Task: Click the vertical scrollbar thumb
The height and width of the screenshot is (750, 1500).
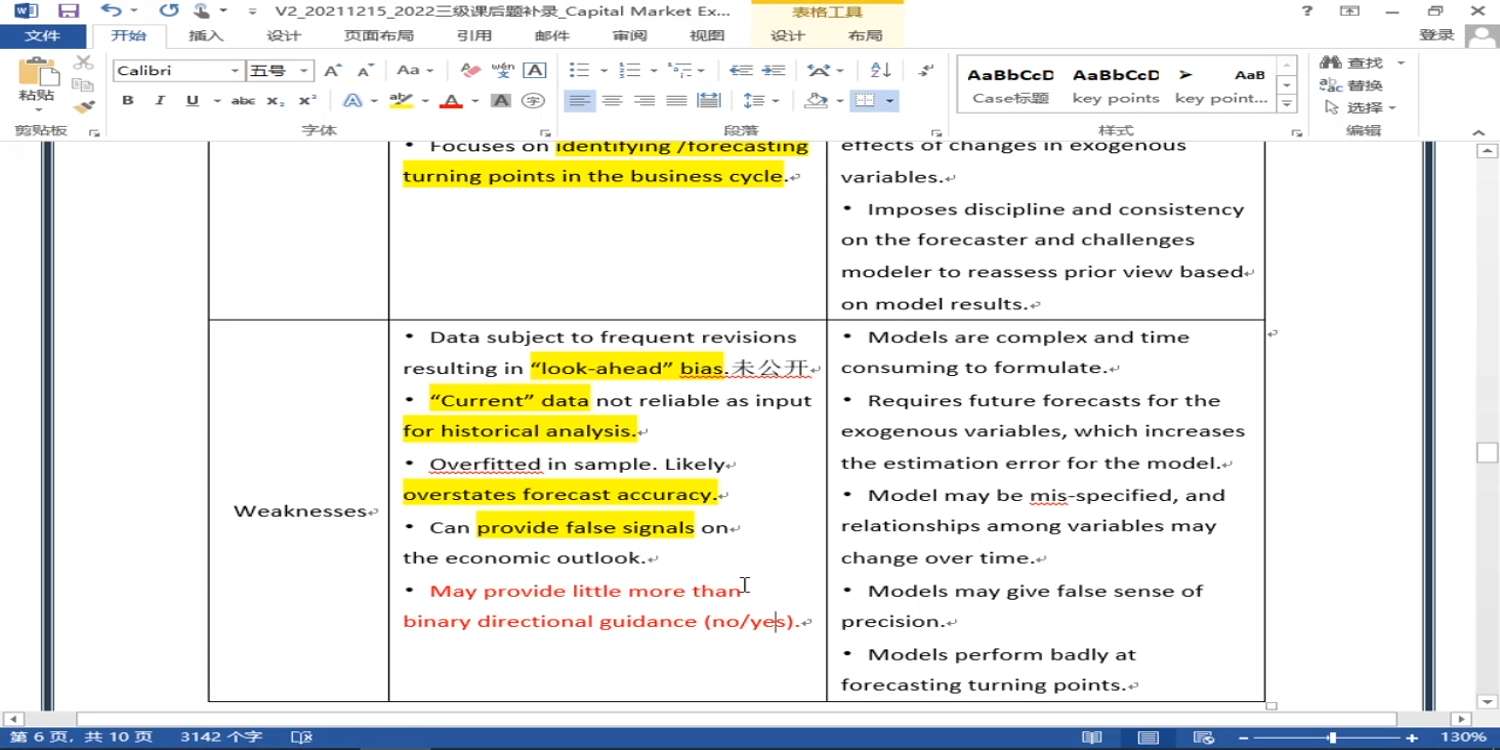Action: tap(1487, 452)
